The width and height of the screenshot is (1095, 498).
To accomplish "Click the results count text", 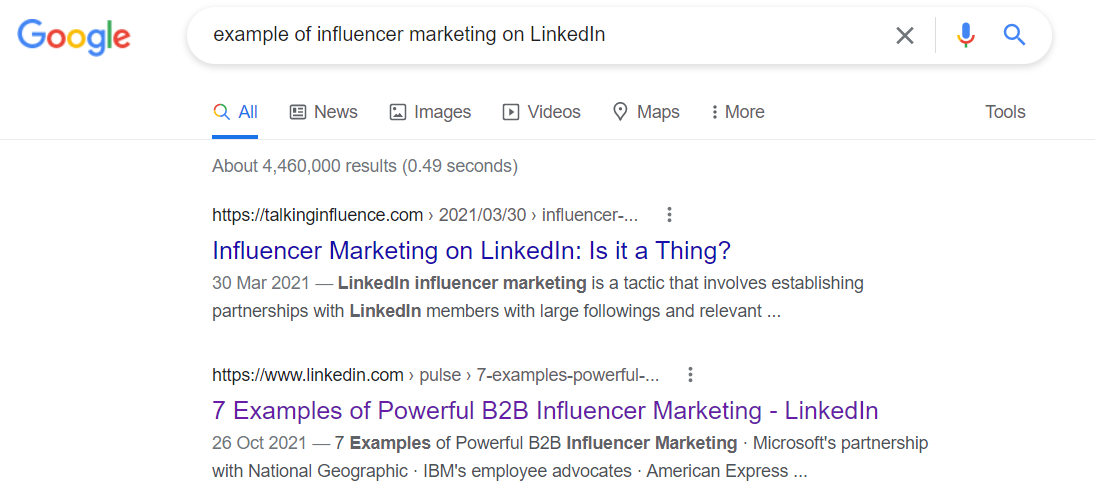I will click(364, 166).
